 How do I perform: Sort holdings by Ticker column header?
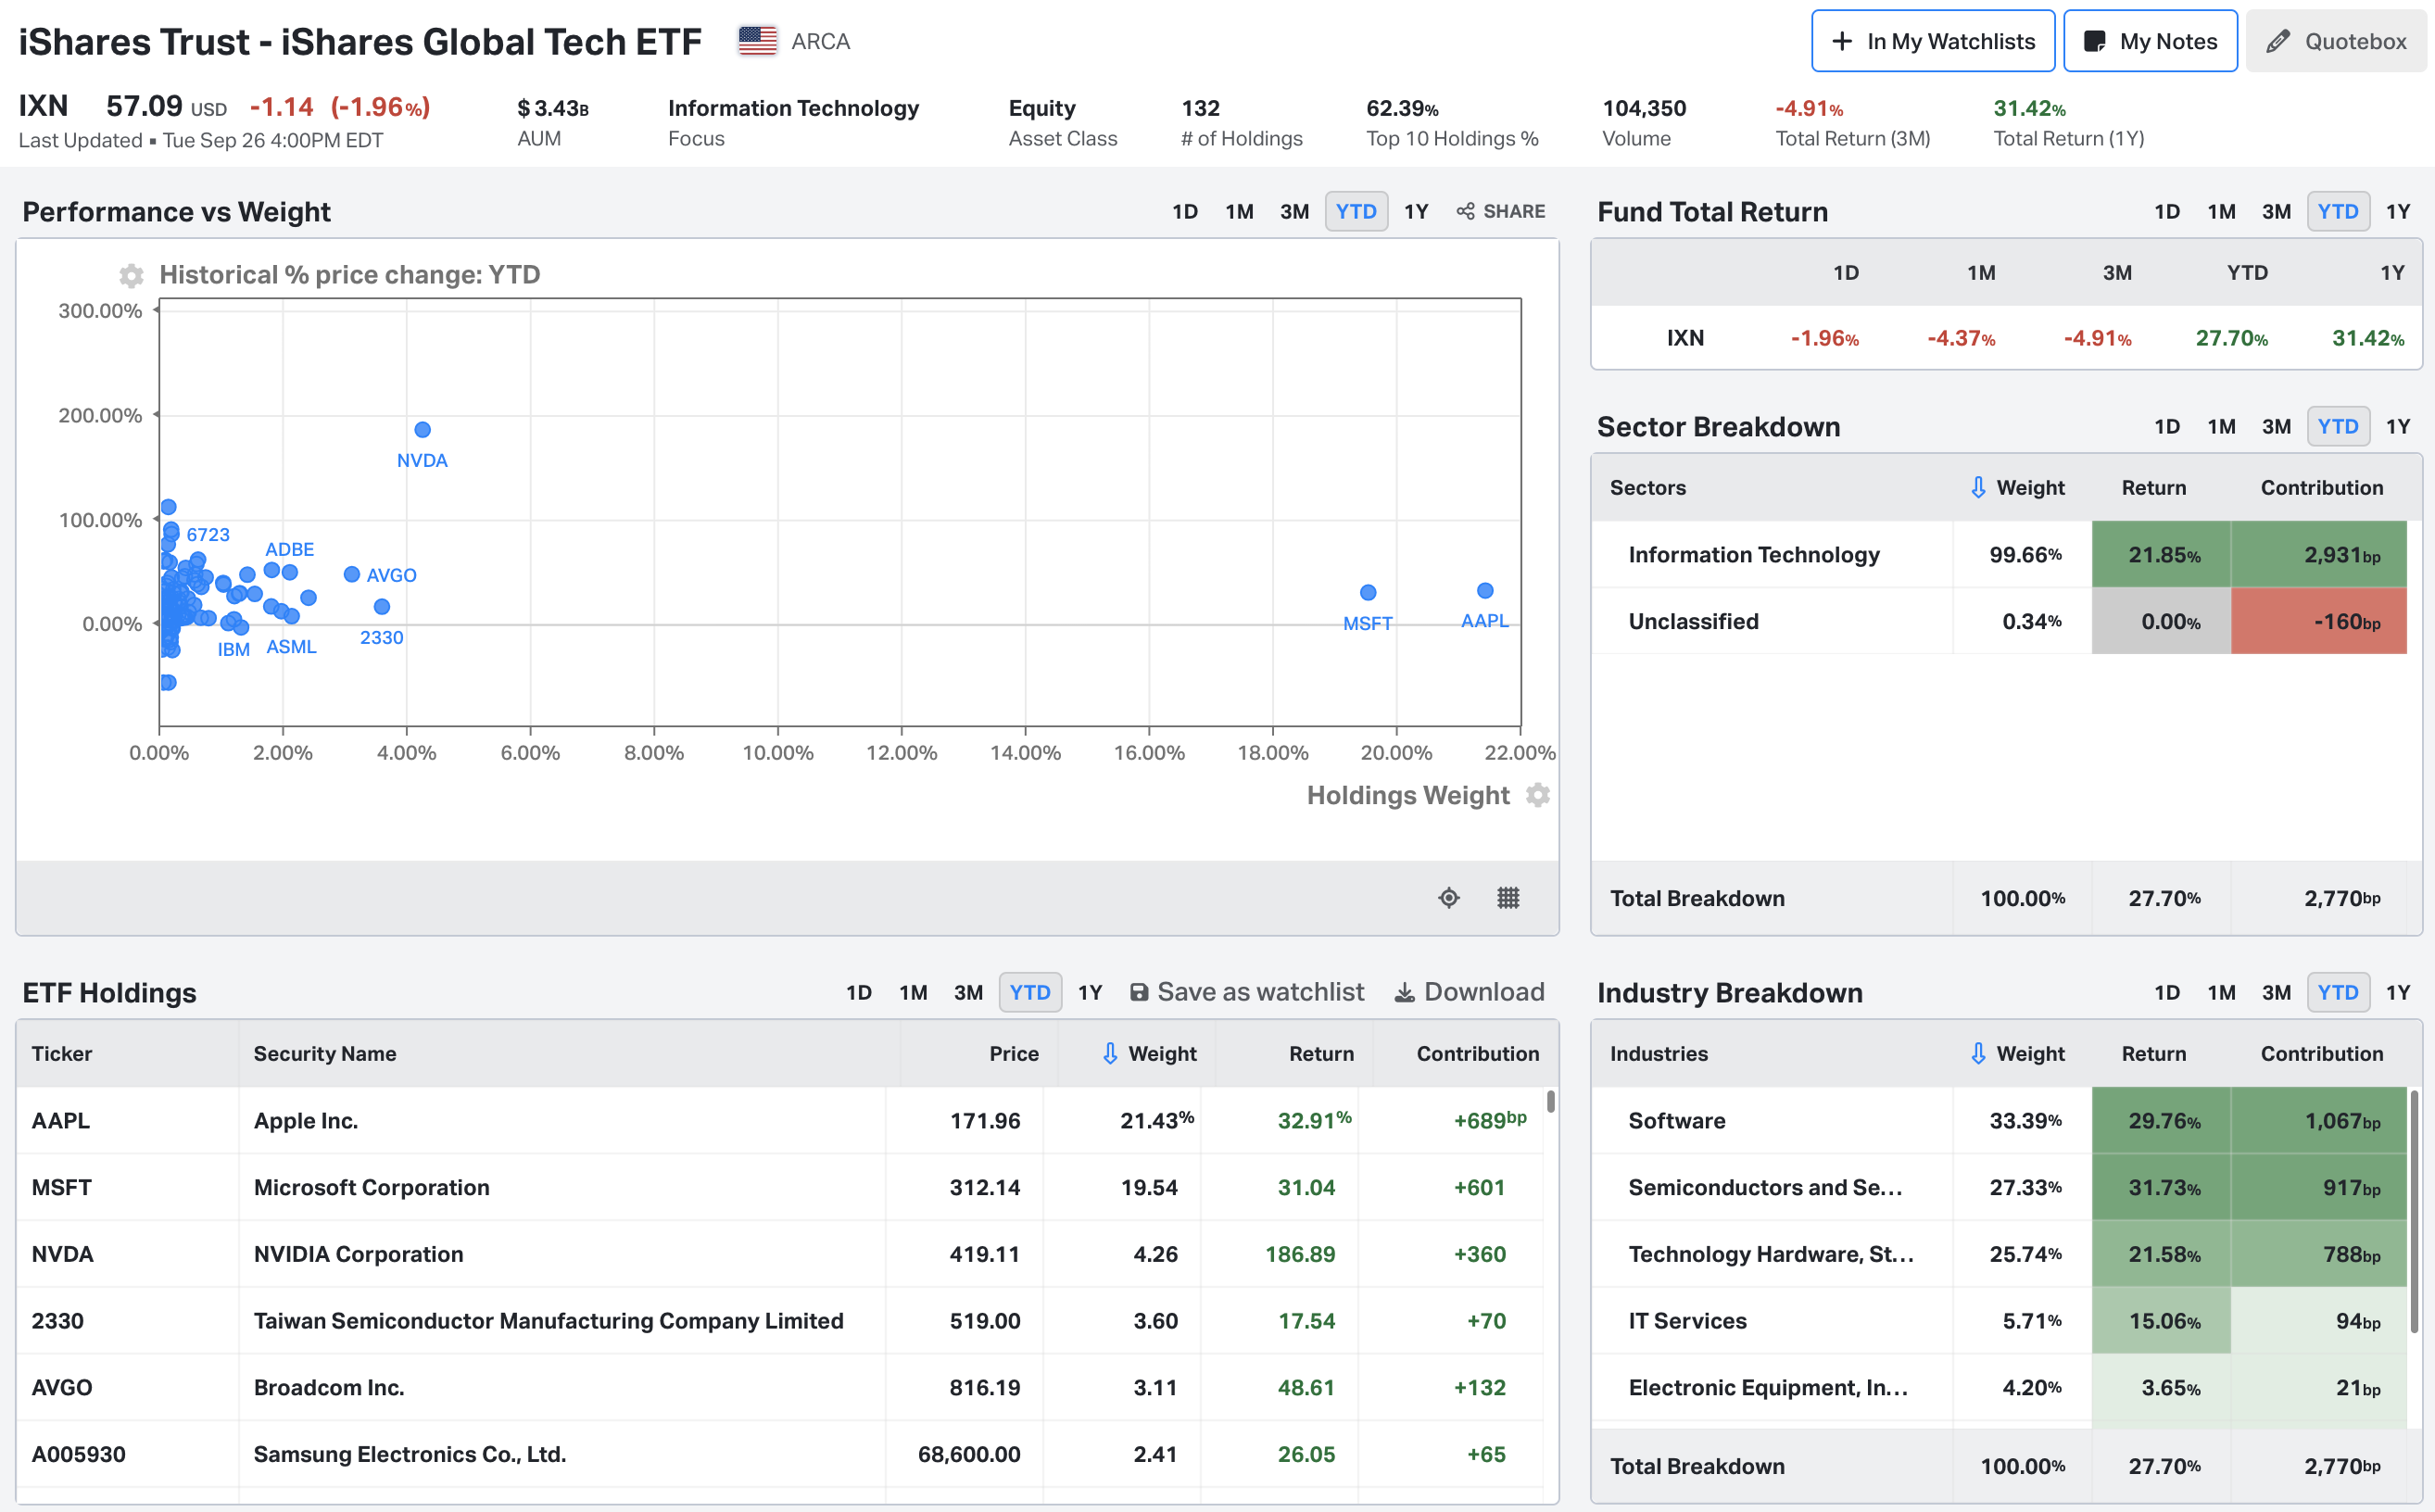[62, 1053]
